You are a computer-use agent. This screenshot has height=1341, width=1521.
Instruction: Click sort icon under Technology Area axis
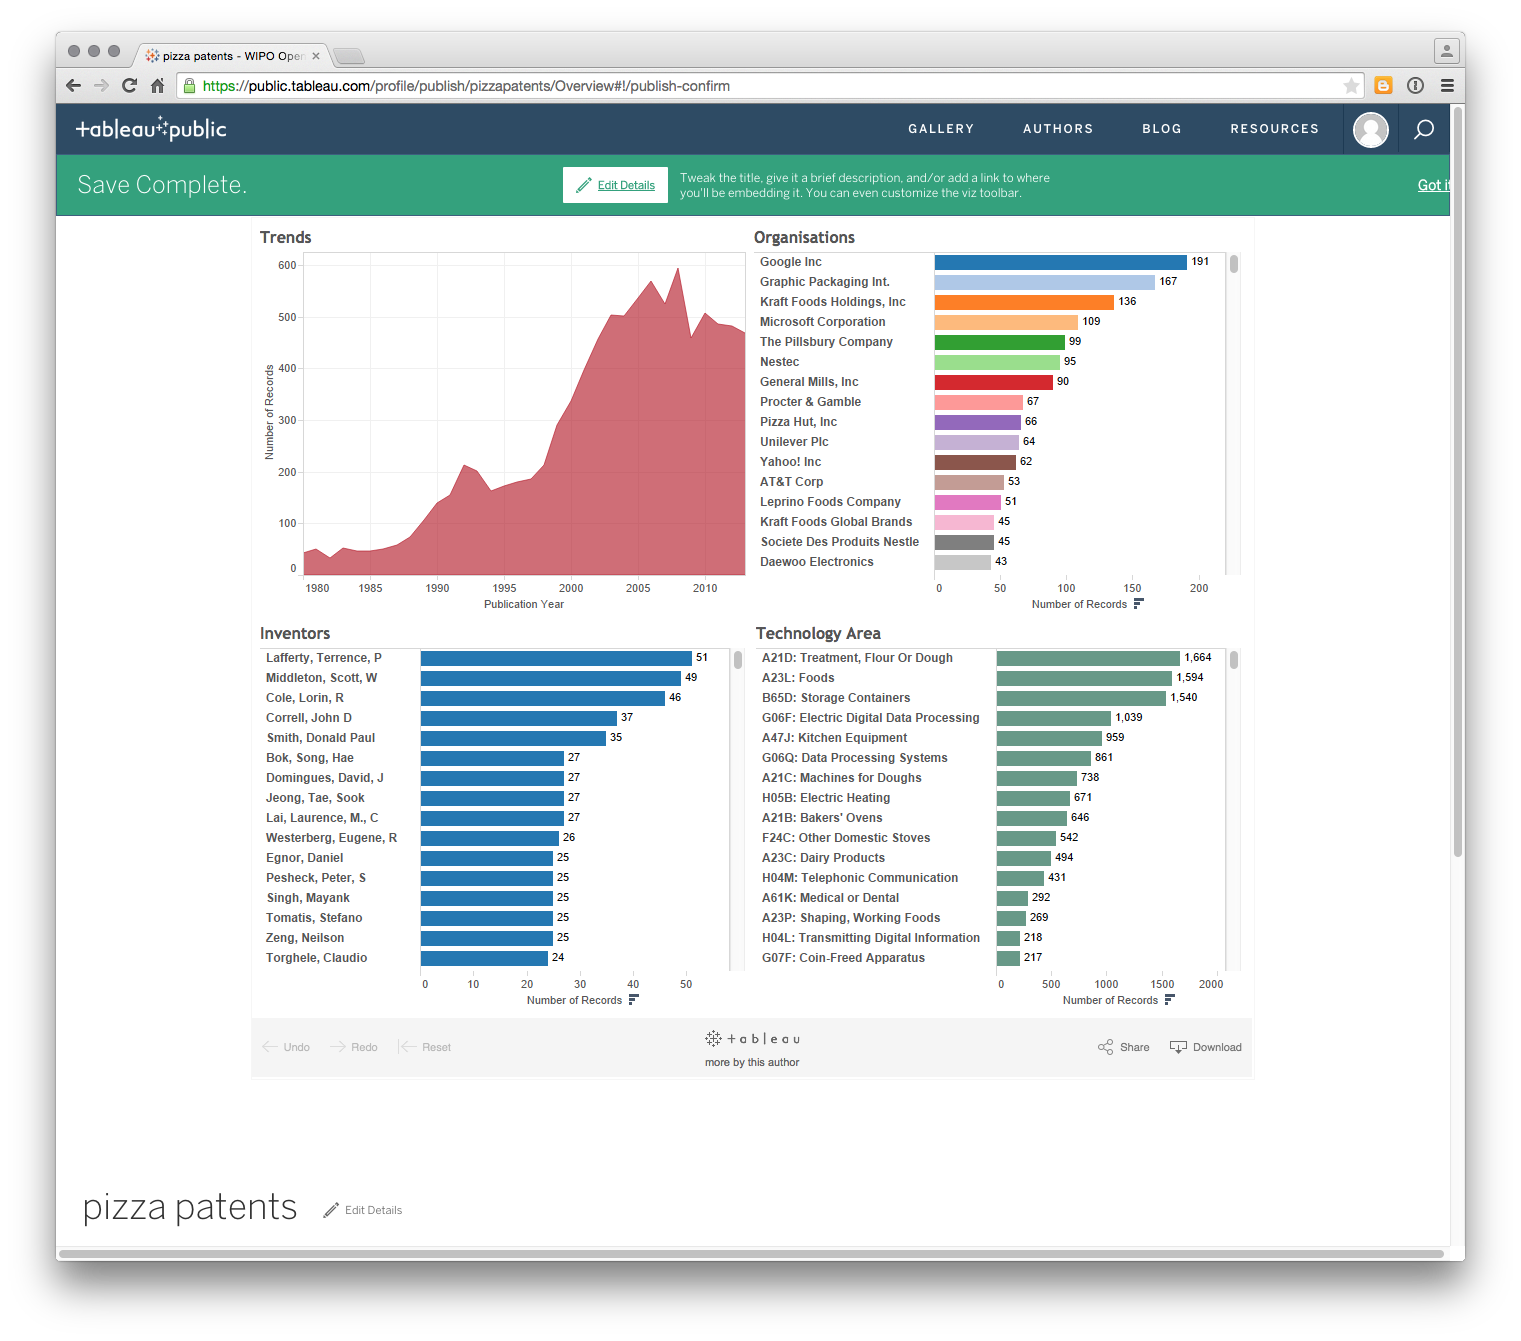[x=1169, y=1000]
